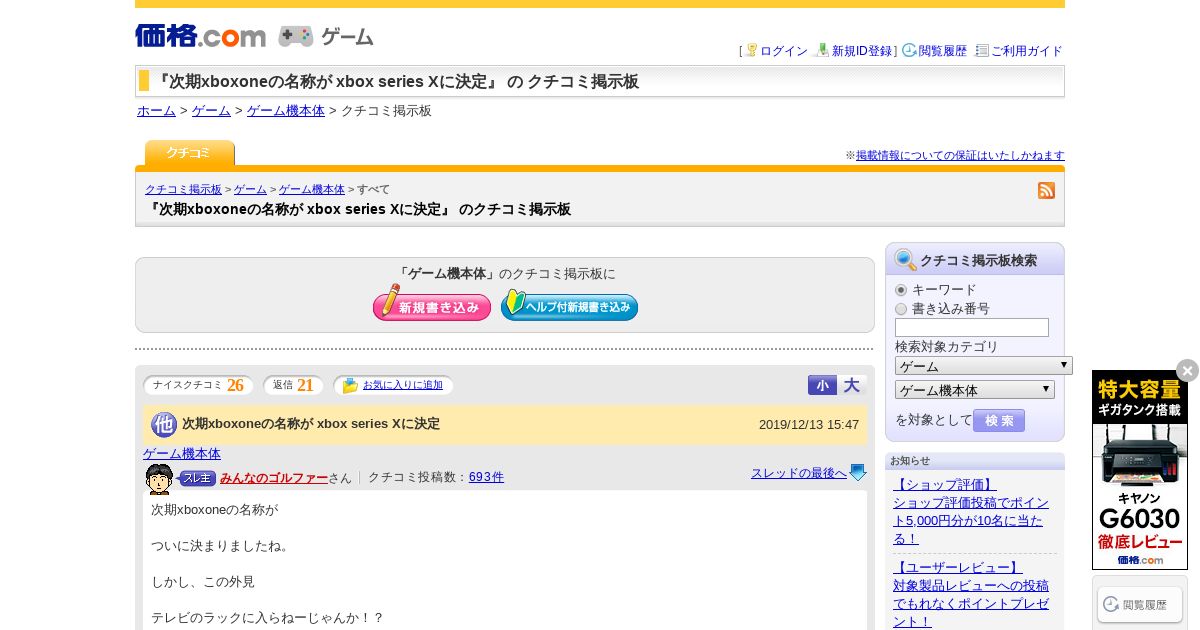Click the ログイン link
The width and height of the screenshot is (1200, 630).
coord(784,51)
